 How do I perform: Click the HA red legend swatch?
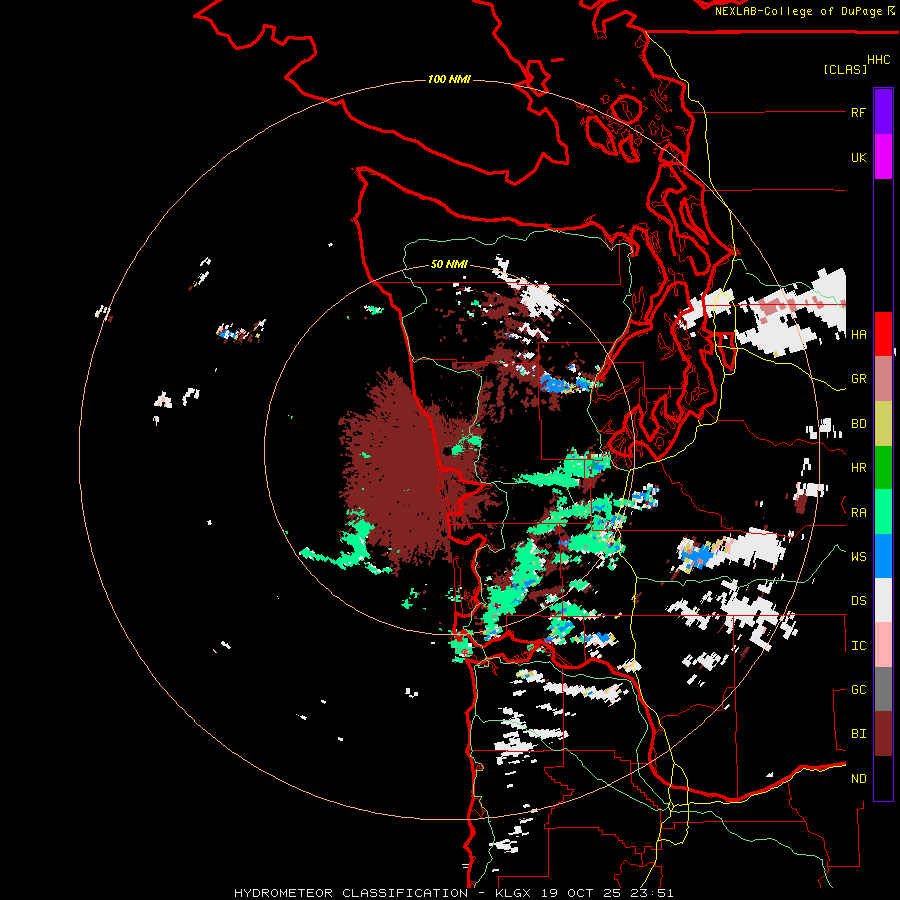click(883, 334)
